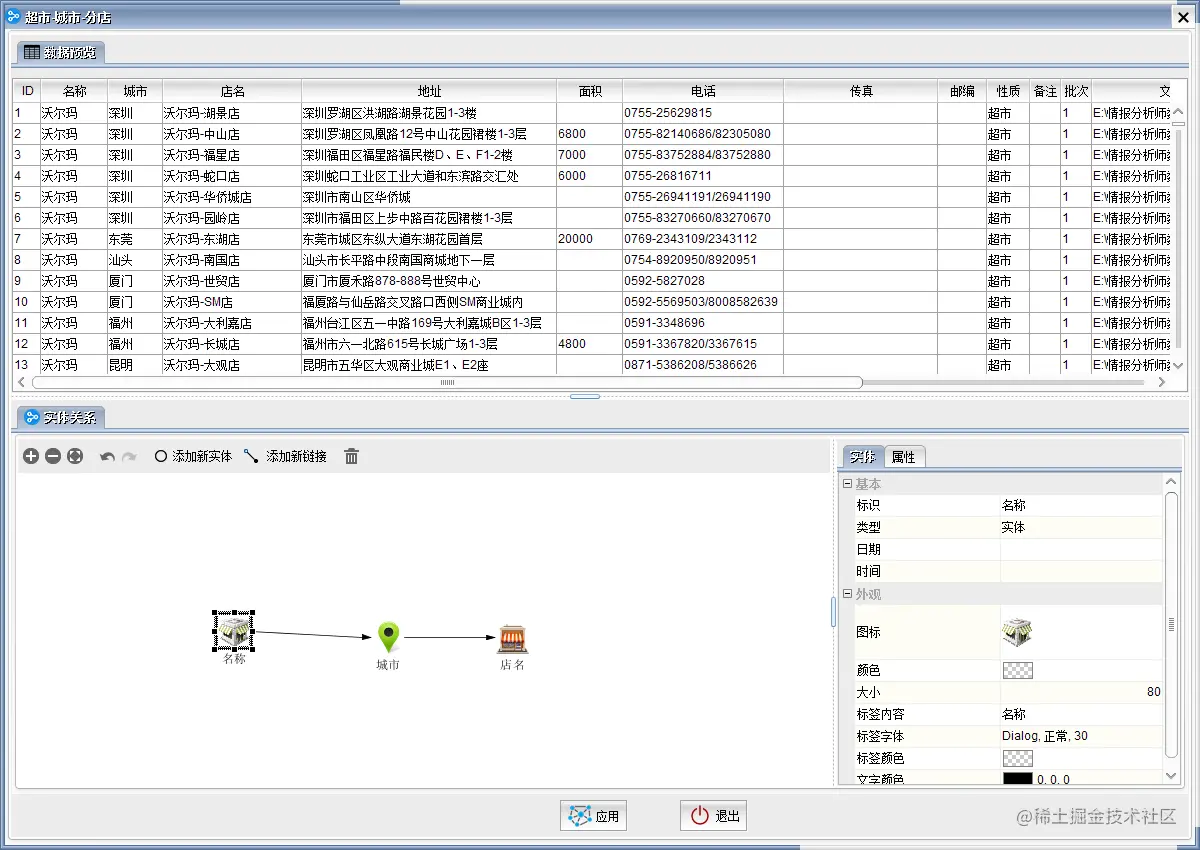Click the 批次 column header
Image resolution: width=1200 pixels, height=850 pixels.
1076,91
